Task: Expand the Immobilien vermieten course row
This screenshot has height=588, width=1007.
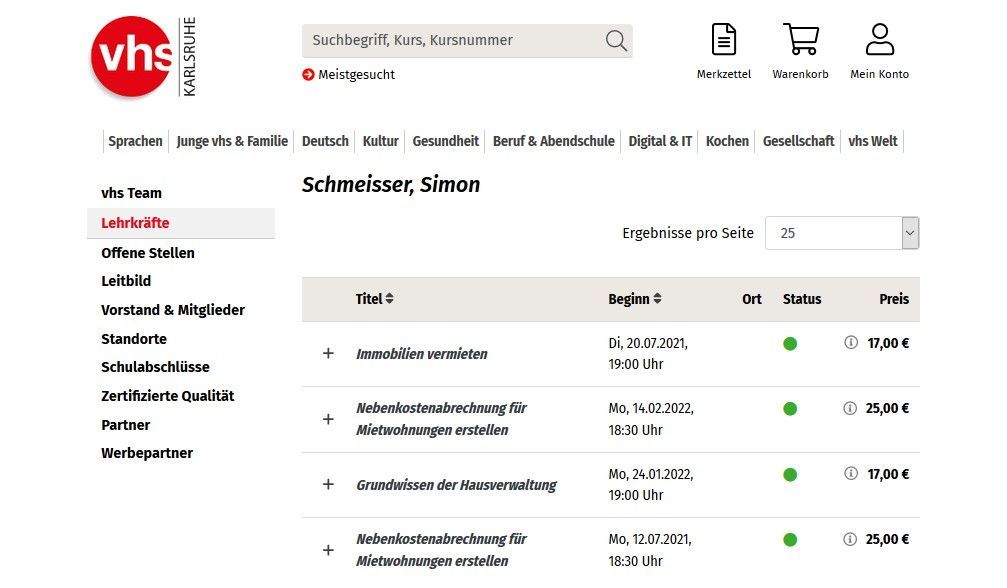Action: (328, 354)
